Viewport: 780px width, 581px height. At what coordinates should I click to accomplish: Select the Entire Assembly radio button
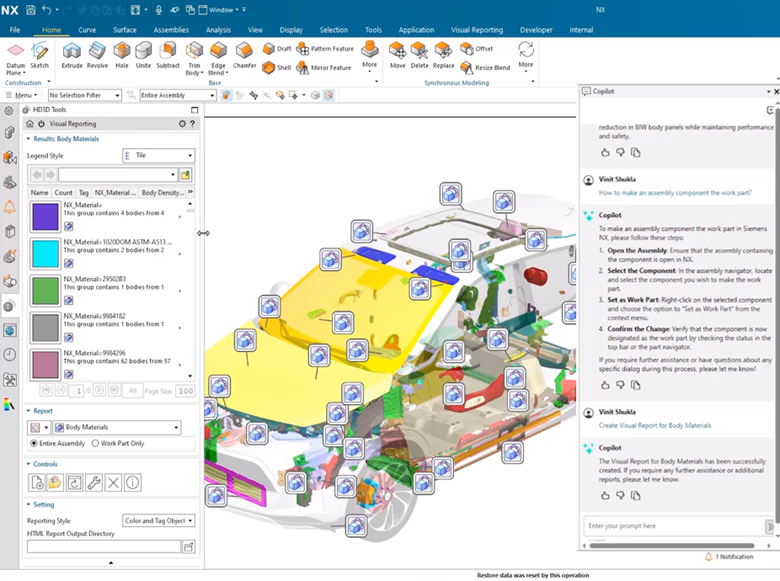click(x=35, y=443)
